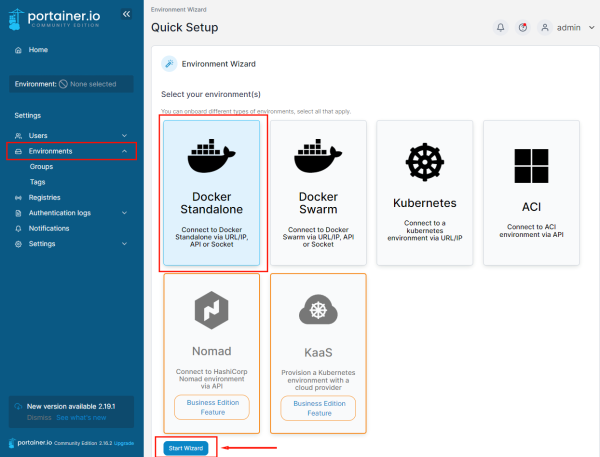Select the Docker Swarm environment card
The image size is (600, 457).
tap(318, 193)
